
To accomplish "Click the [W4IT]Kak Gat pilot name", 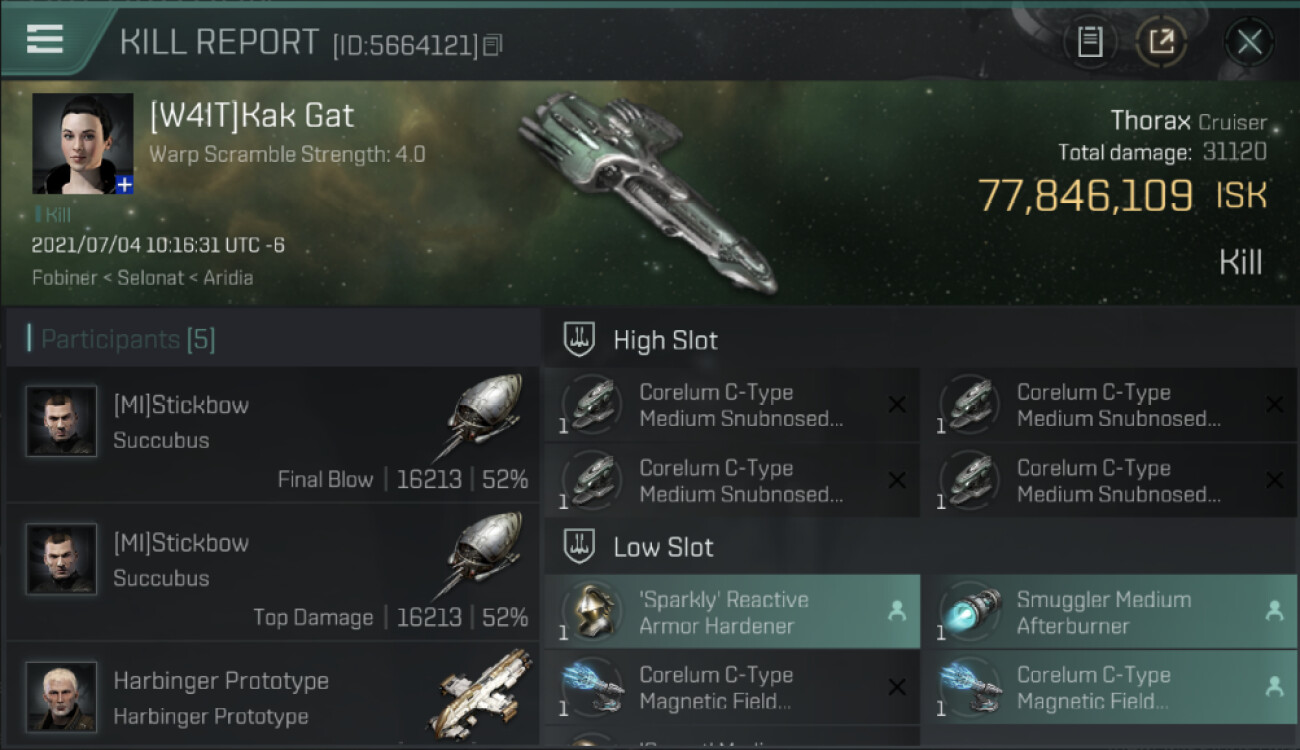I will (251, 115).
